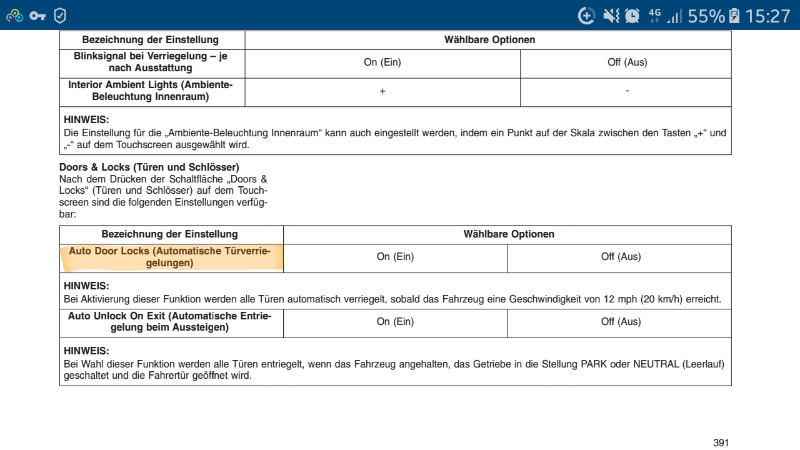The height and width of the screenshot is (450, 800).
Task: Tap the muted sound status icon
Action: tap(611, 15)
